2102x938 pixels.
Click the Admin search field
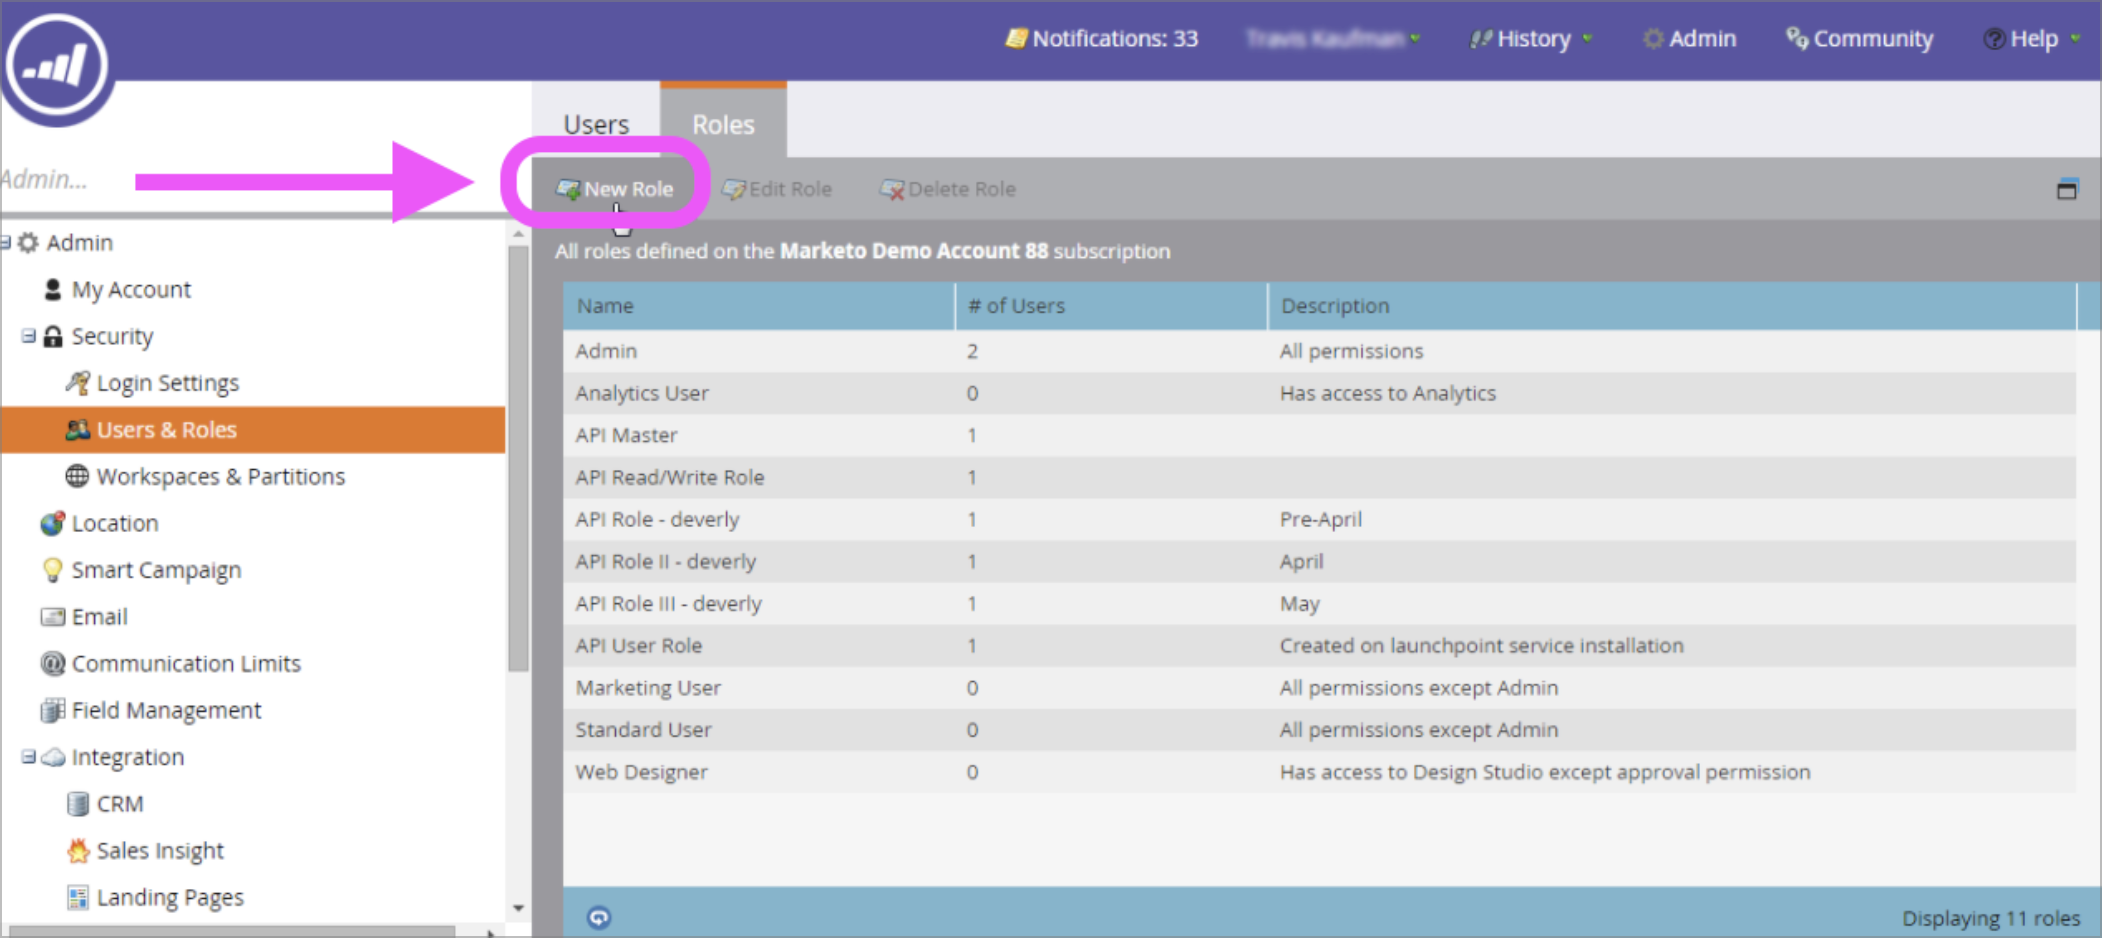60,180
